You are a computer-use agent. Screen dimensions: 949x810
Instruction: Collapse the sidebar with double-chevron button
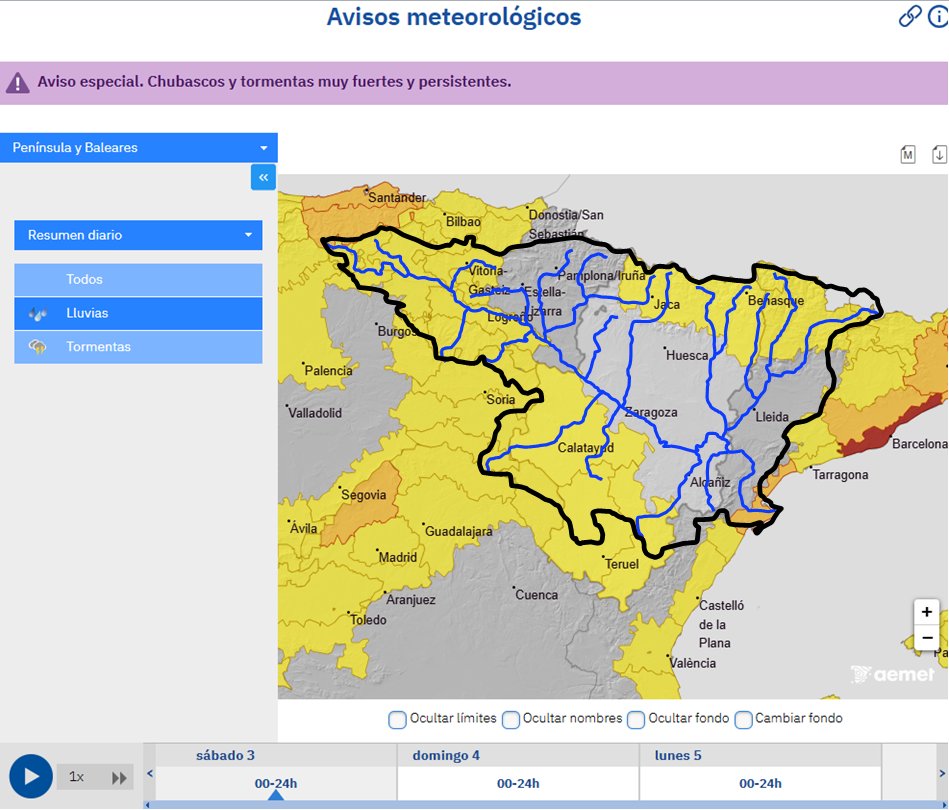[x=263, y=177]
